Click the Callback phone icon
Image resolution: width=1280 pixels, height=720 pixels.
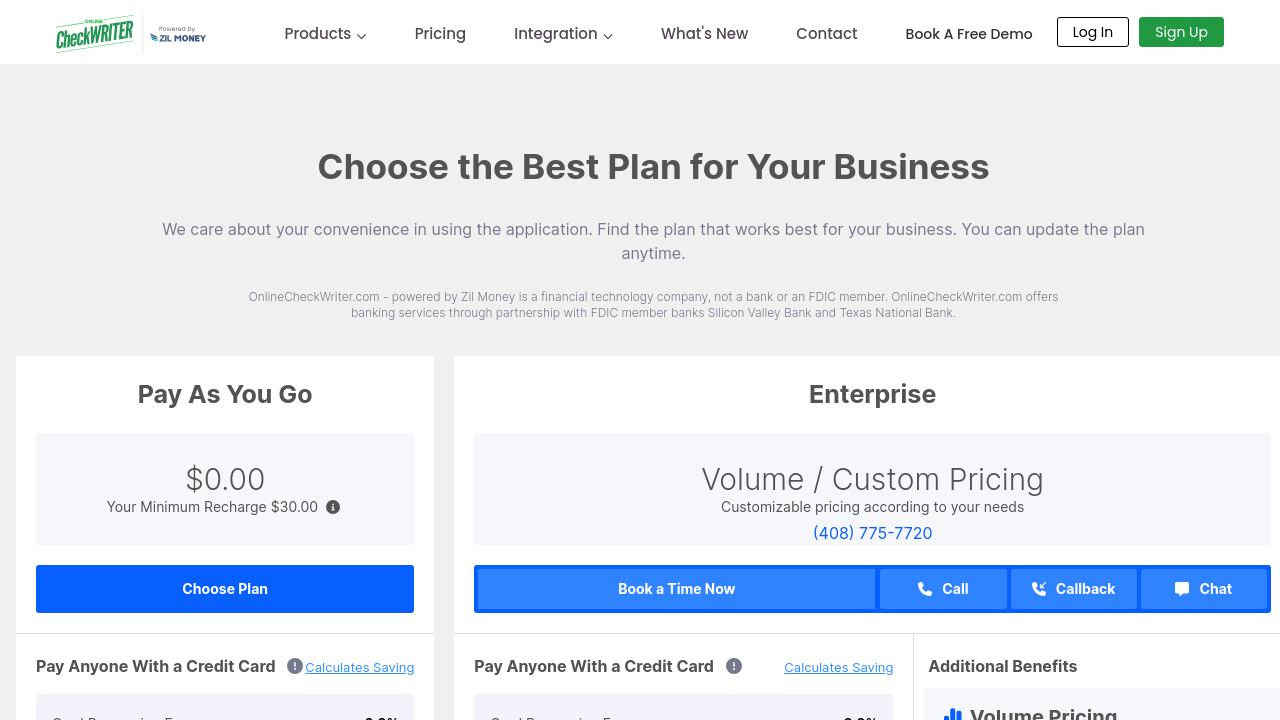[1039, 589]
